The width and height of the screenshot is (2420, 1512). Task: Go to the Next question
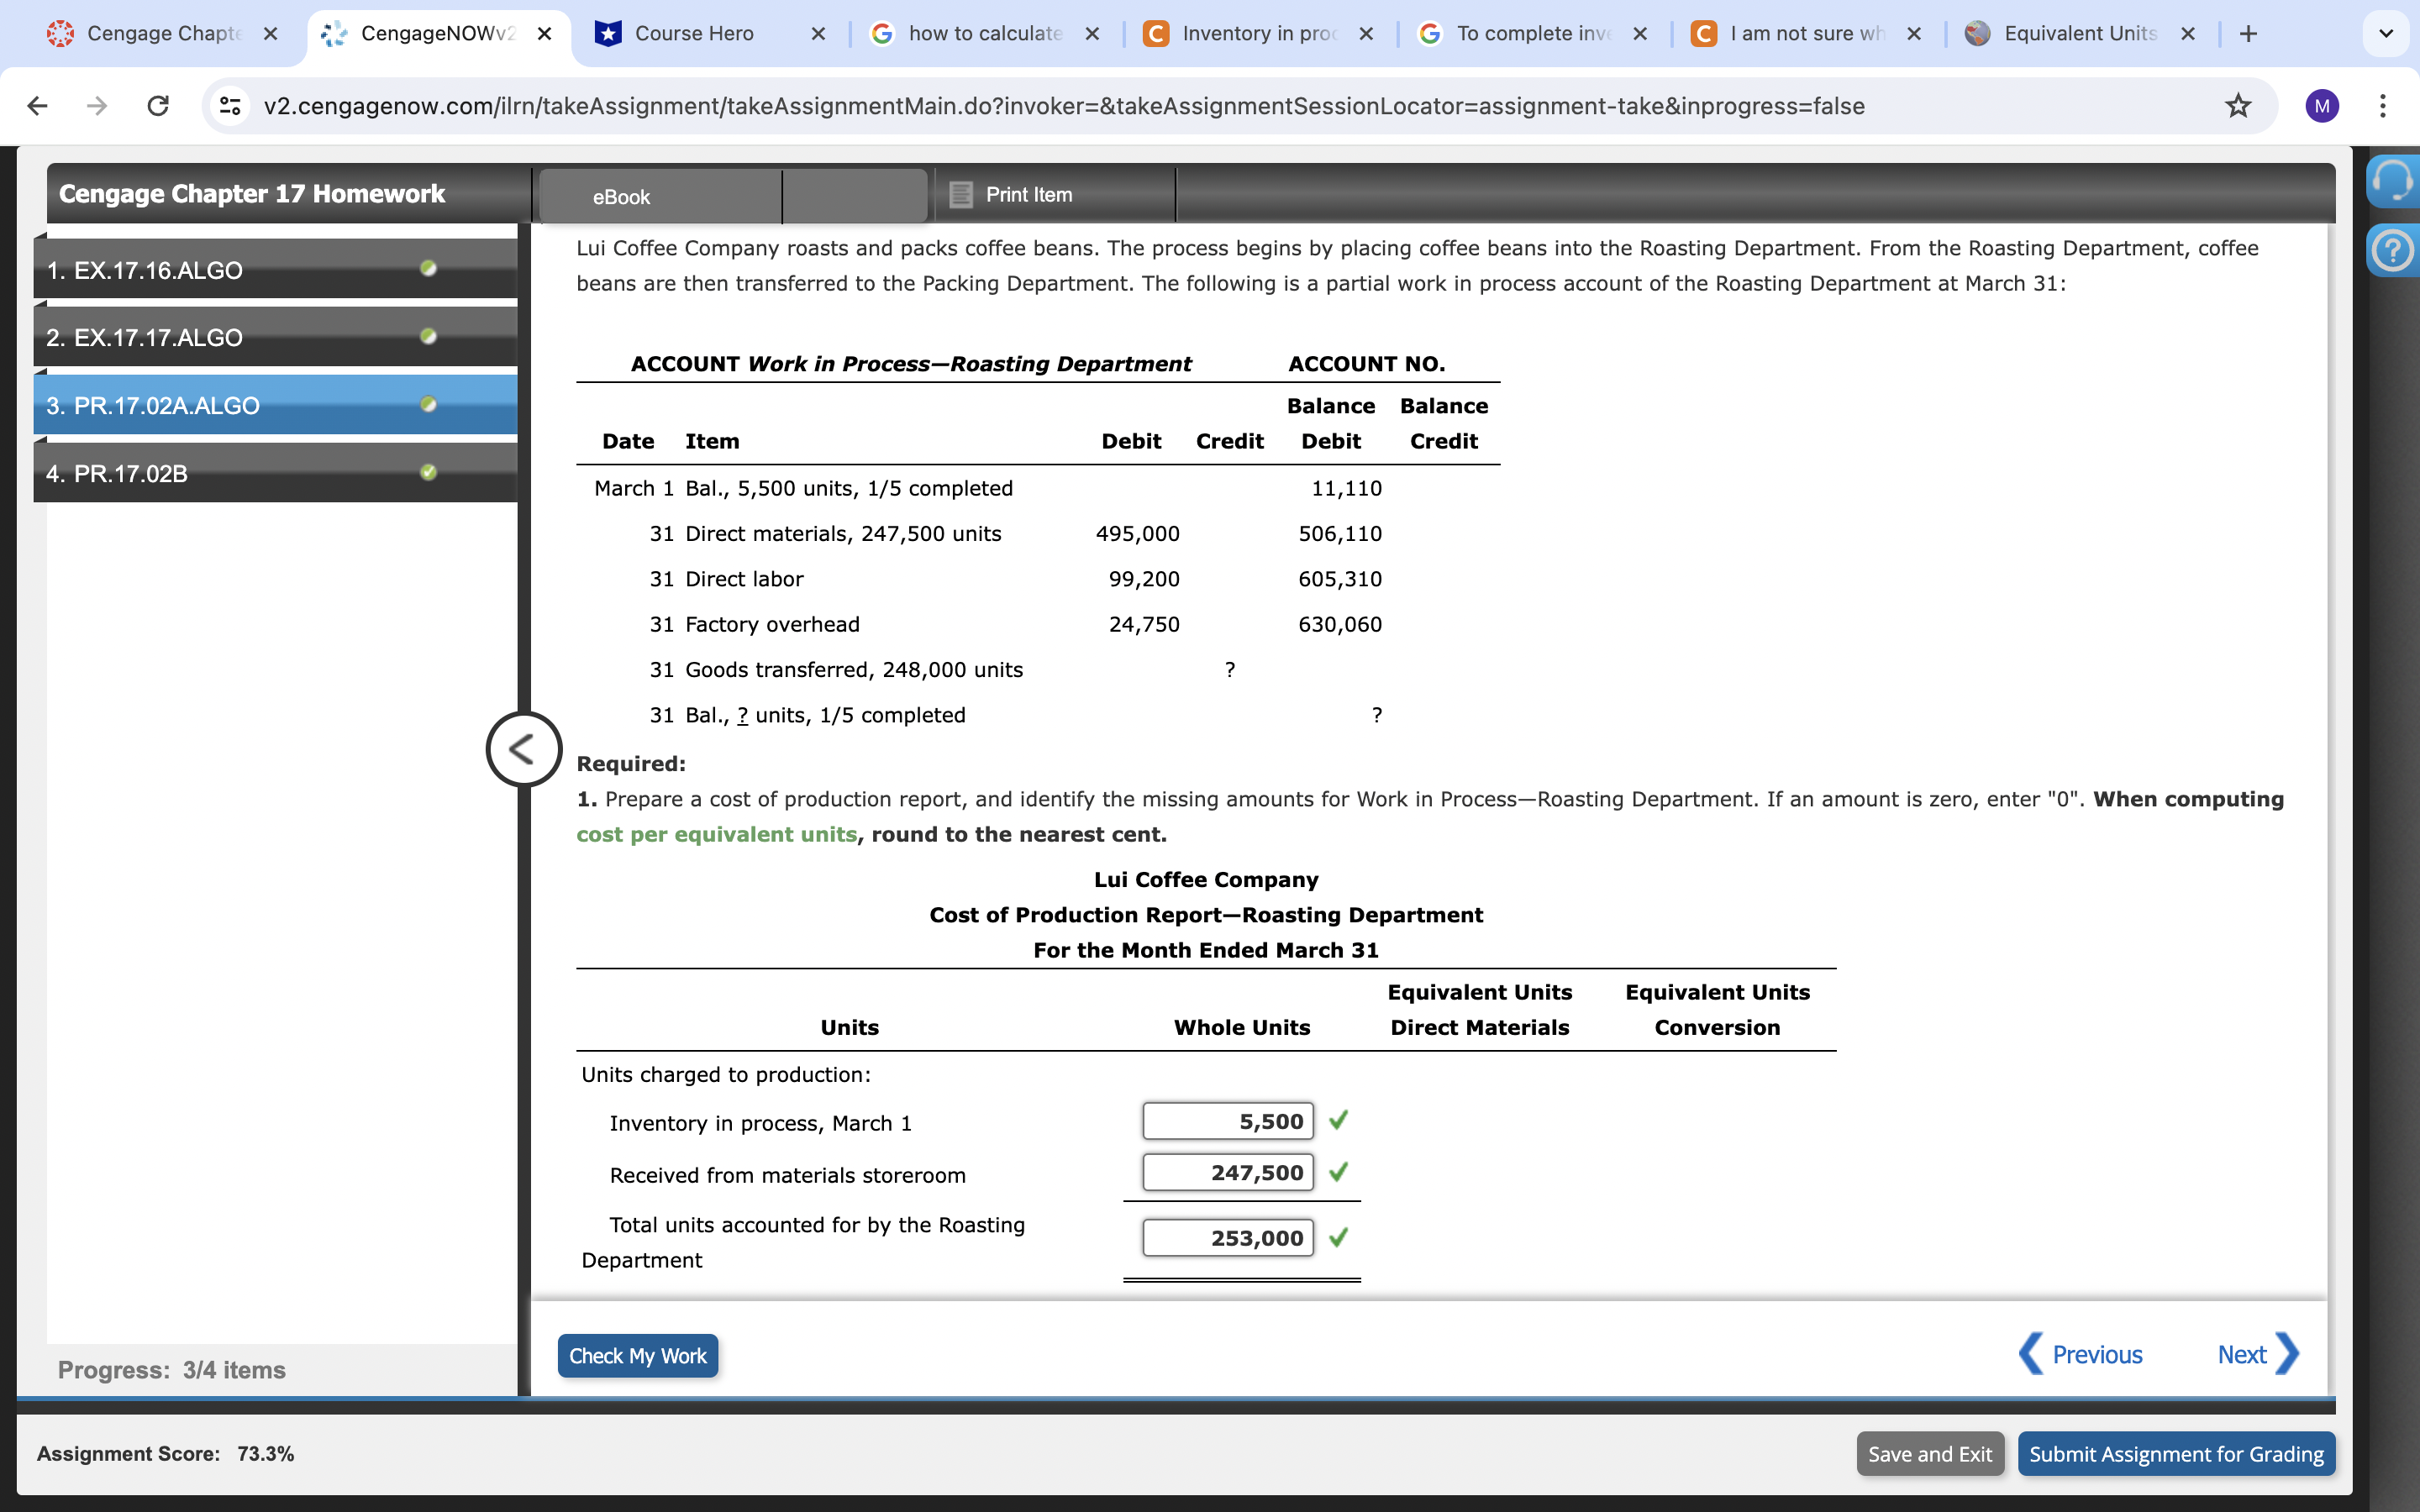coord(2256,1355)
